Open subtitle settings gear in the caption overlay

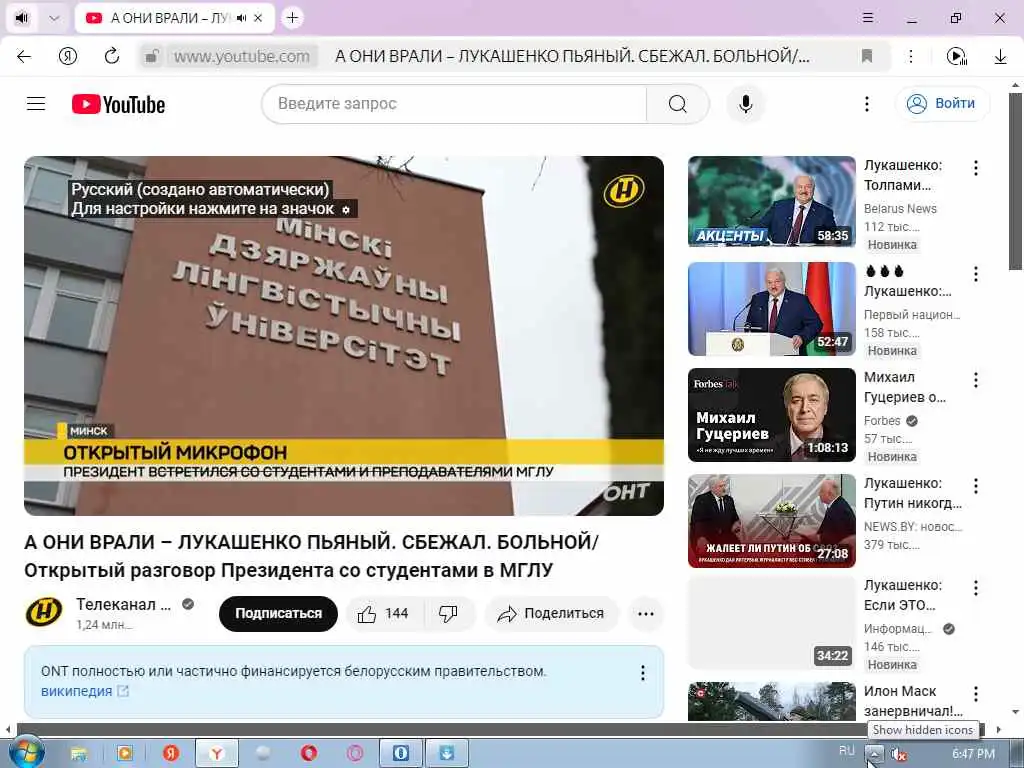[x=345, y=210]
